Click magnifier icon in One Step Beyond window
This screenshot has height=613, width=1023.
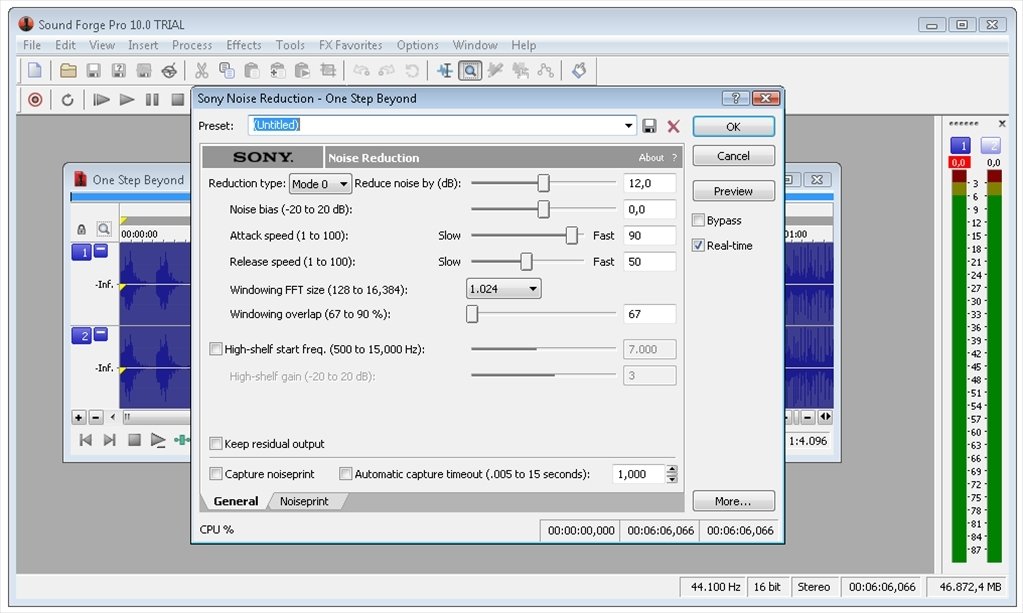pos(104,229)
